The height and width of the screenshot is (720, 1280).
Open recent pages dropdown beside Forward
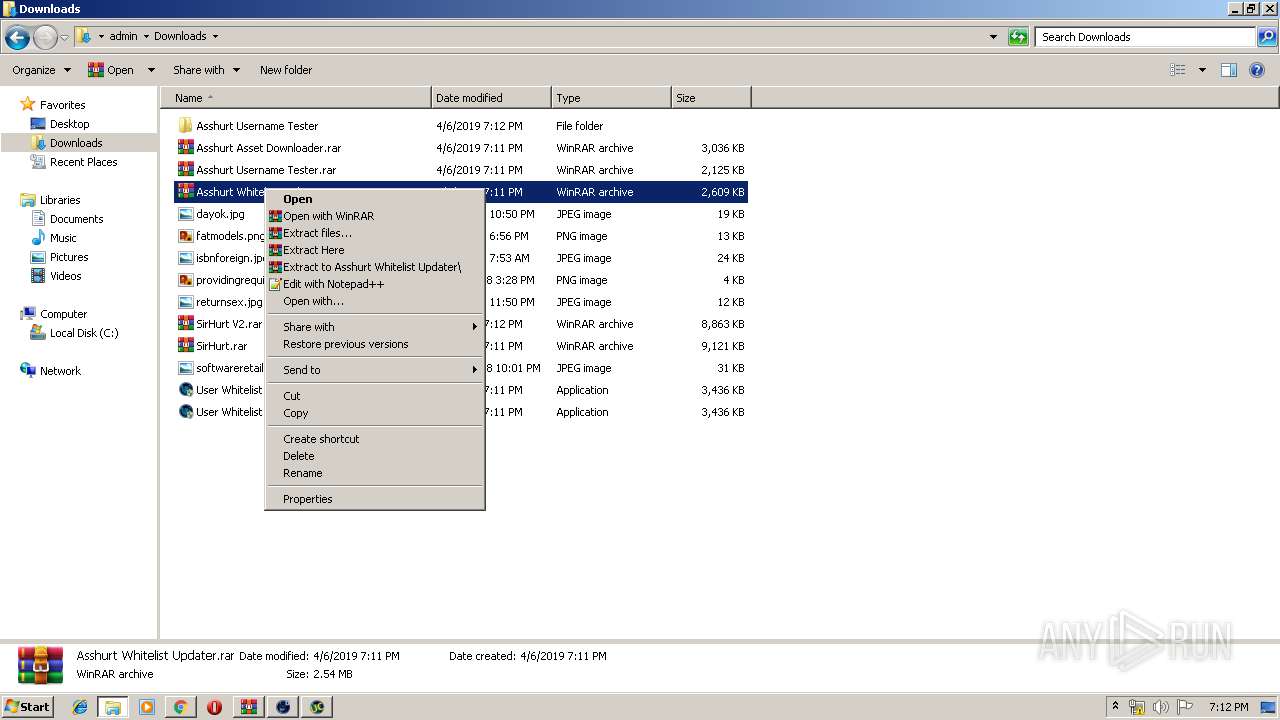(x=65, y=37)
